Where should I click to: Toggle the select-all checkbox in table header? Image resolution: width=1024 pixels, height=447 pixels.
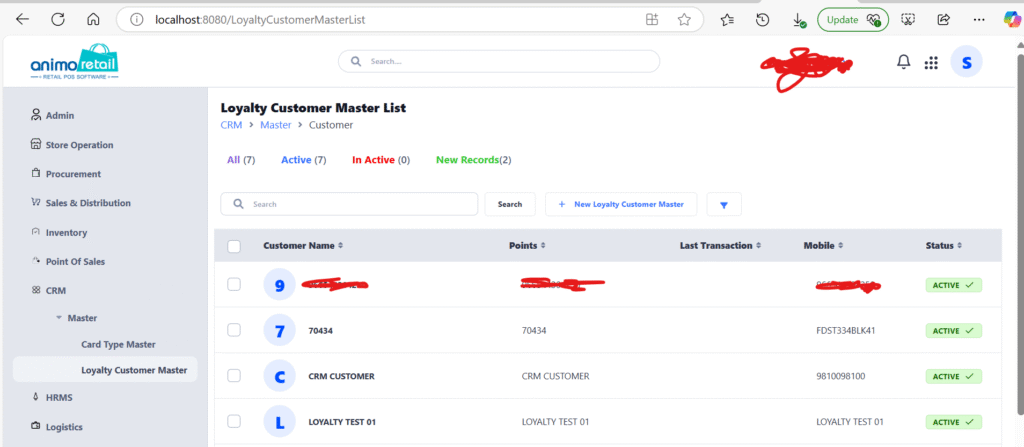point(234,246)
